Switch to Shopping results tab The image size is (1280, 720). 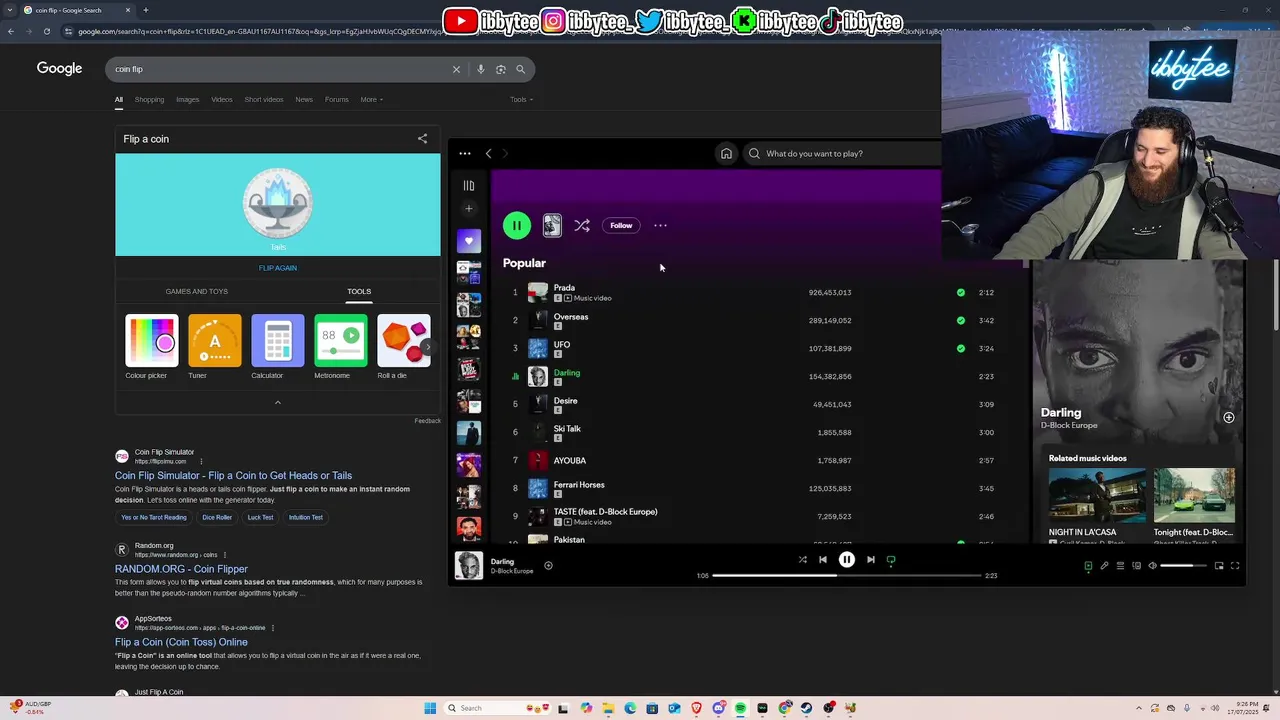(x=149, y=99)
